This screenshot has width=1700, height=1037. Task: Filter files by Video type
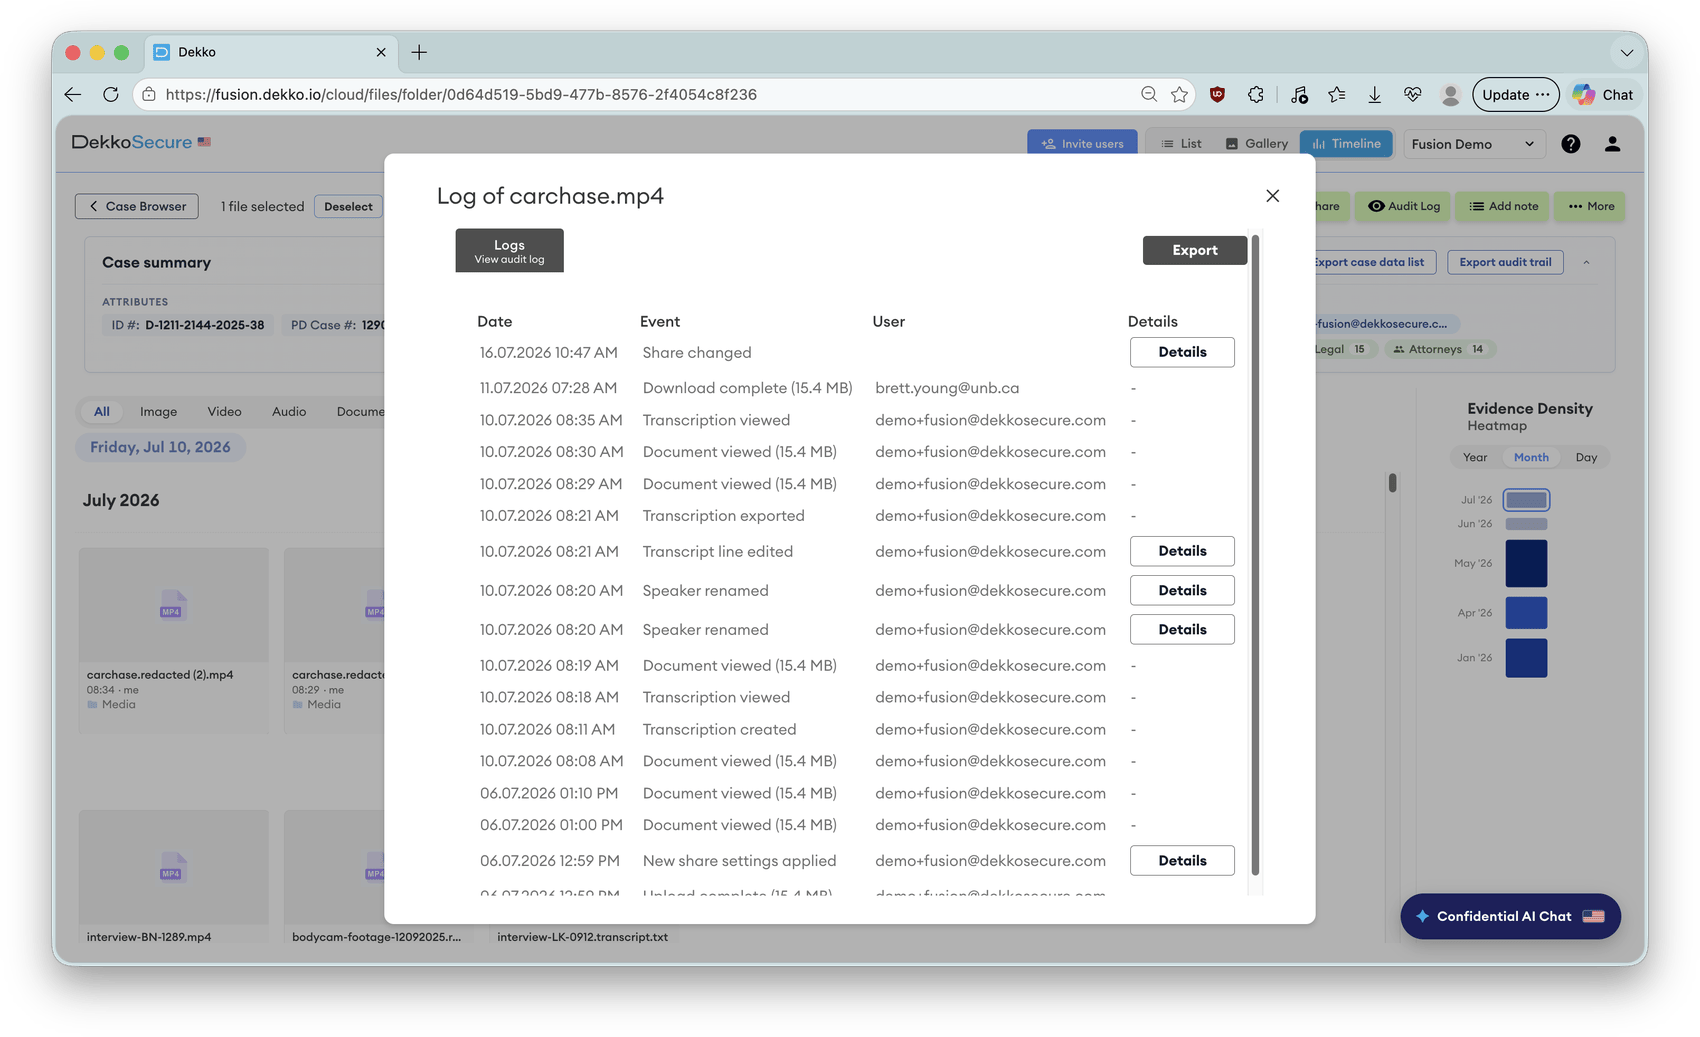click(x=224, y=411)
